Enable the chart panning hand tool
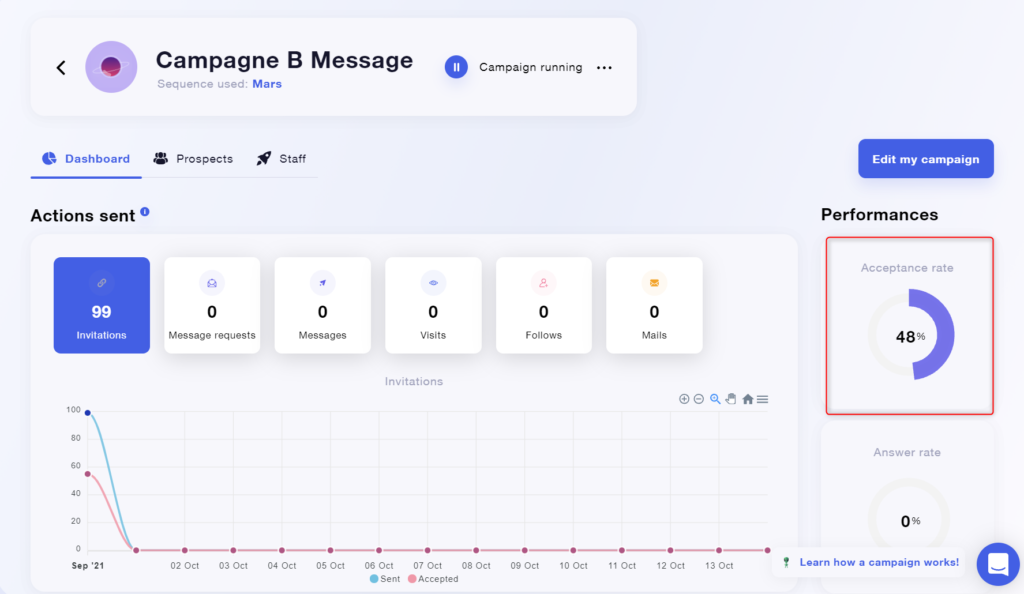 point(730,398)
